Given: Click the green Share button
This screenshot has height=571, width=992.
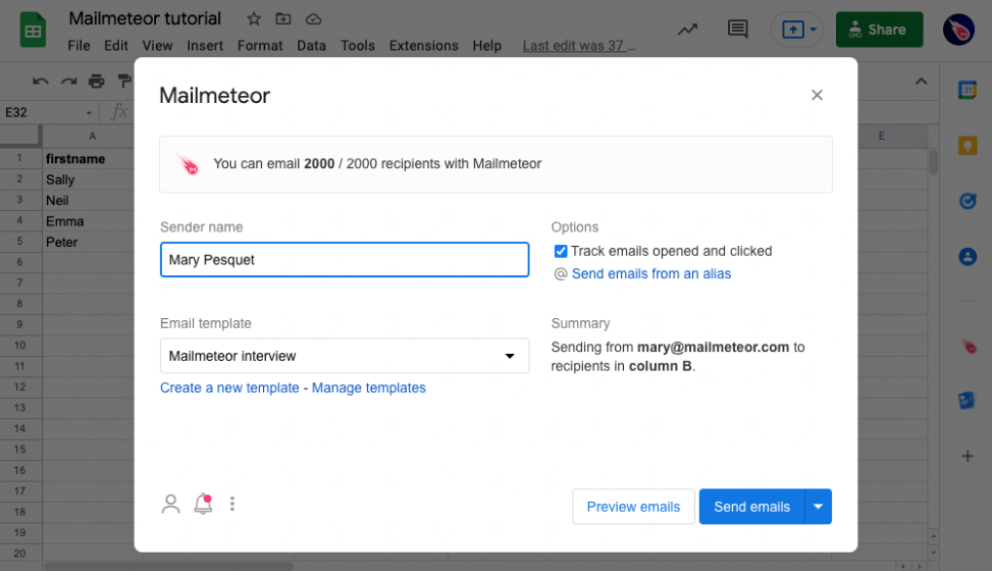Looking at the screenshot, I should [879, 29].
